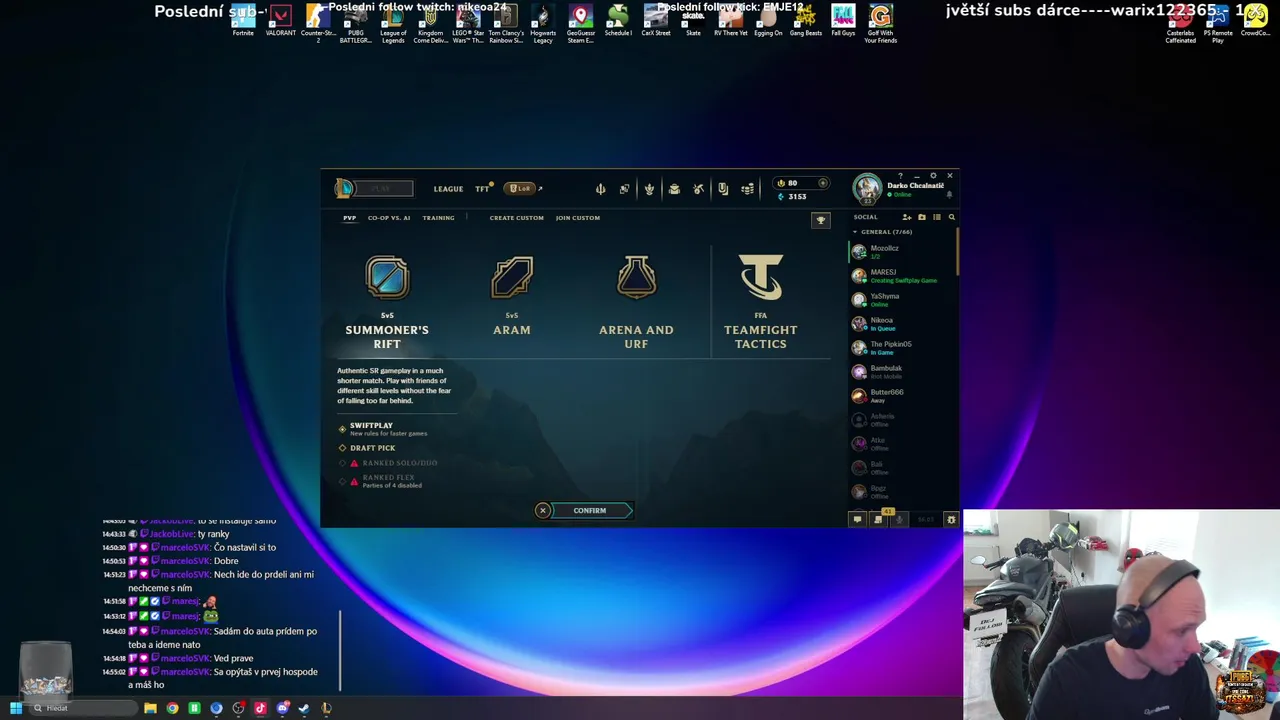Viewport: 1280px width, 720px height.
Task: Open the League menu item
Action: coord(448,189)
